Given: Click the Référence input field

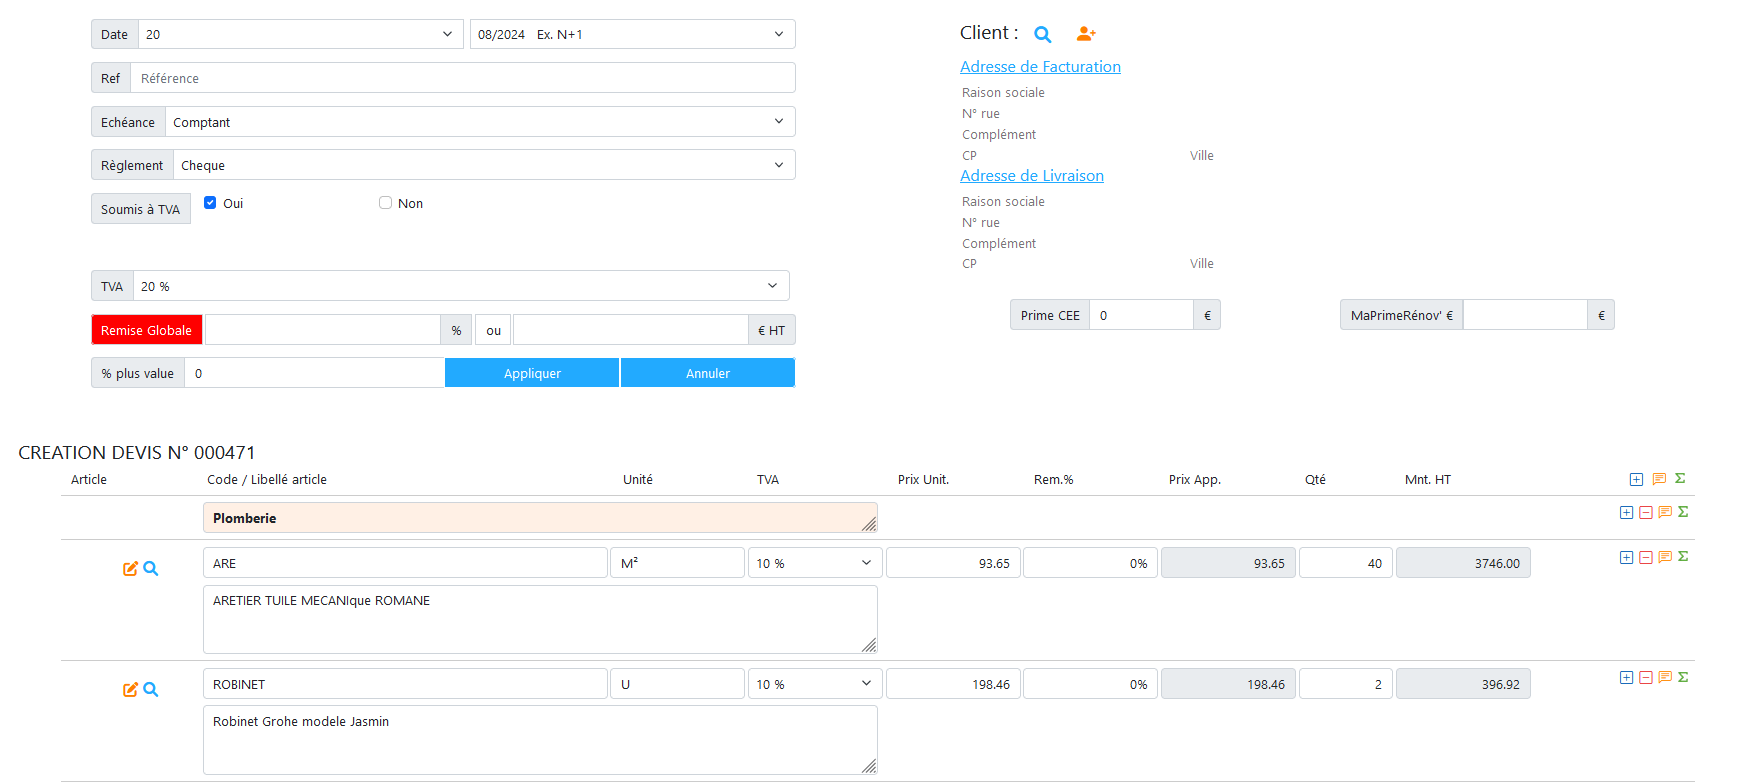Looking at the screenshot, I should tap(463, 78).
